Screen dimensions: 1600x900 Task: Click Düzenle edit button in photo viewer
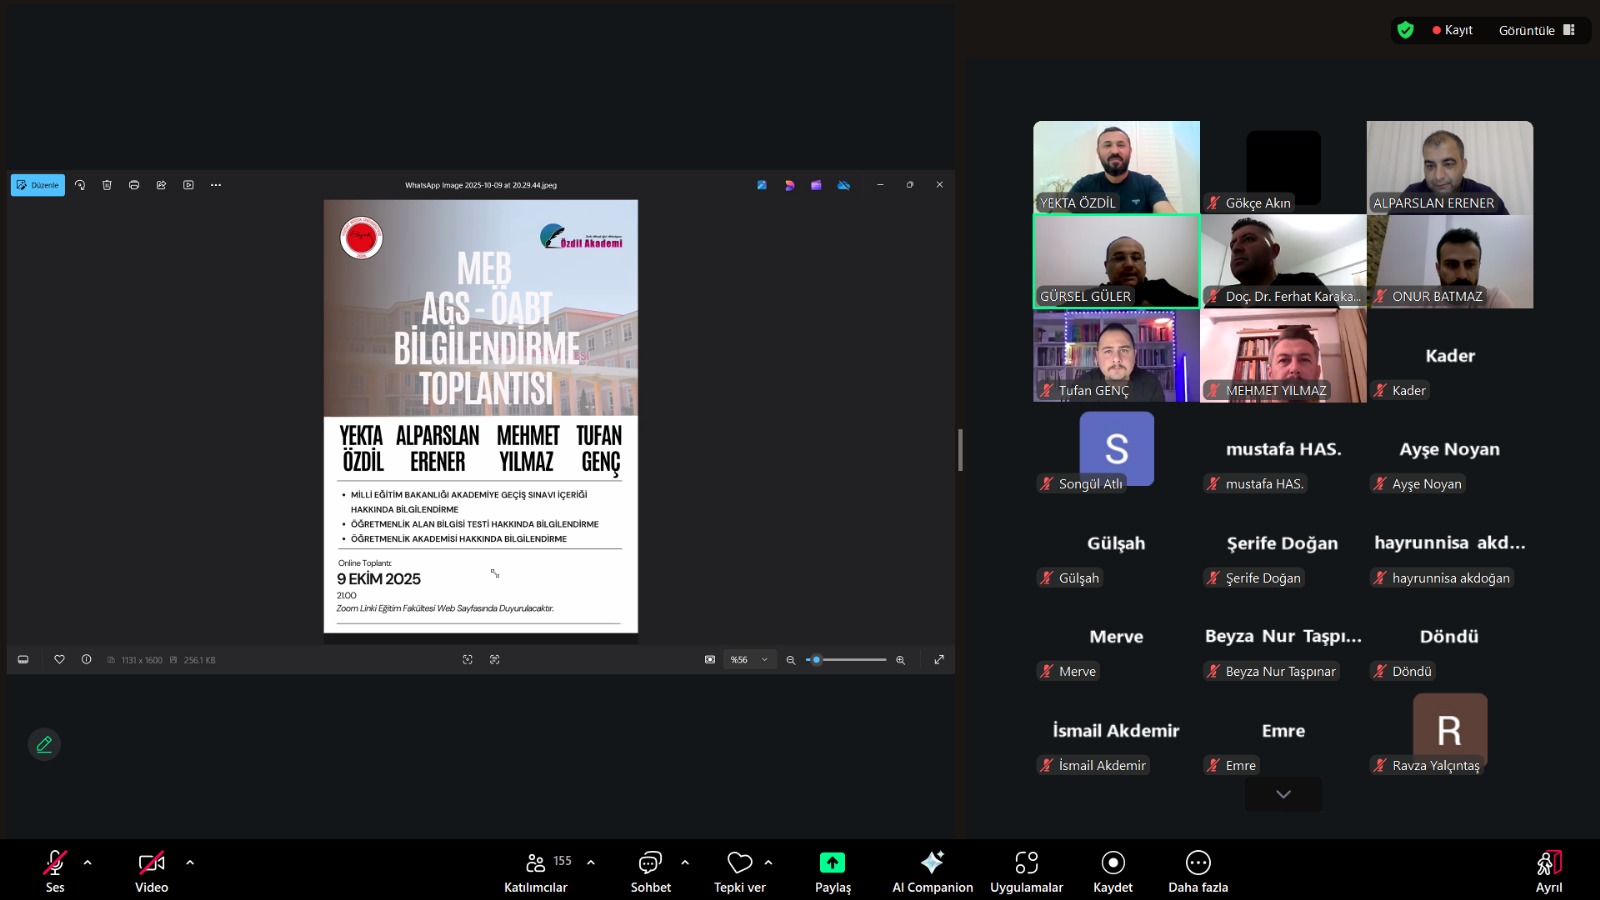[x=38, y=185]
